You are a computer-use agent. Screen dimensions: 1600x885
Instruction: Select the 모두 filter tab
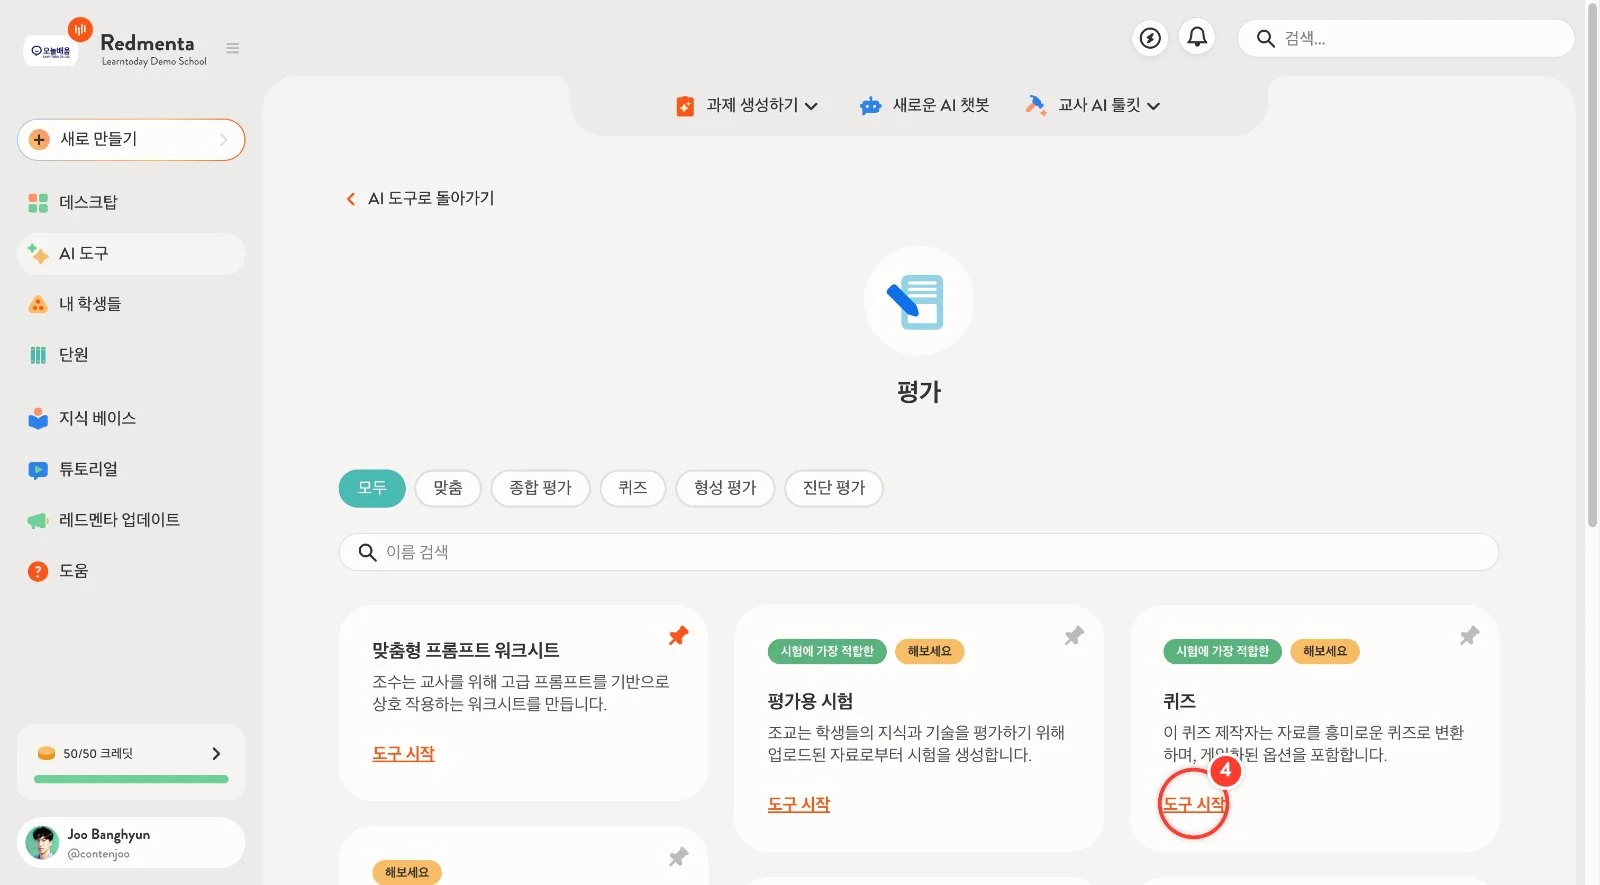372,488
